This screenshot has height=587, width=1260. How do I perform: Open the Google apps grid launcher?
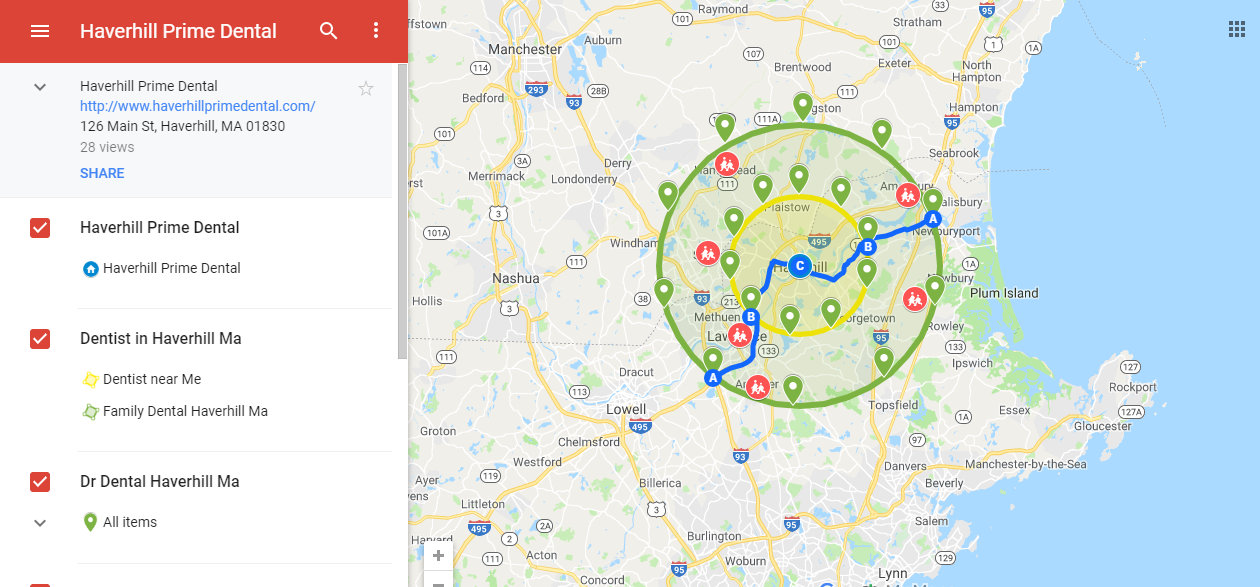click(x=1236, y=31)
